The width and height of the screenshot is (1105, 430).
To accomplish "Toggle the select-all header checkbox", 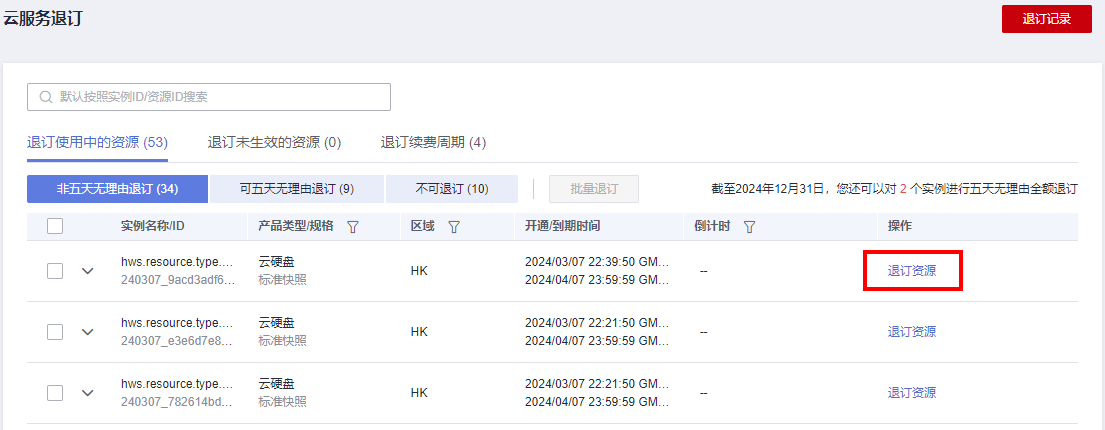I will pyautogui.click(x=56, y=227).
